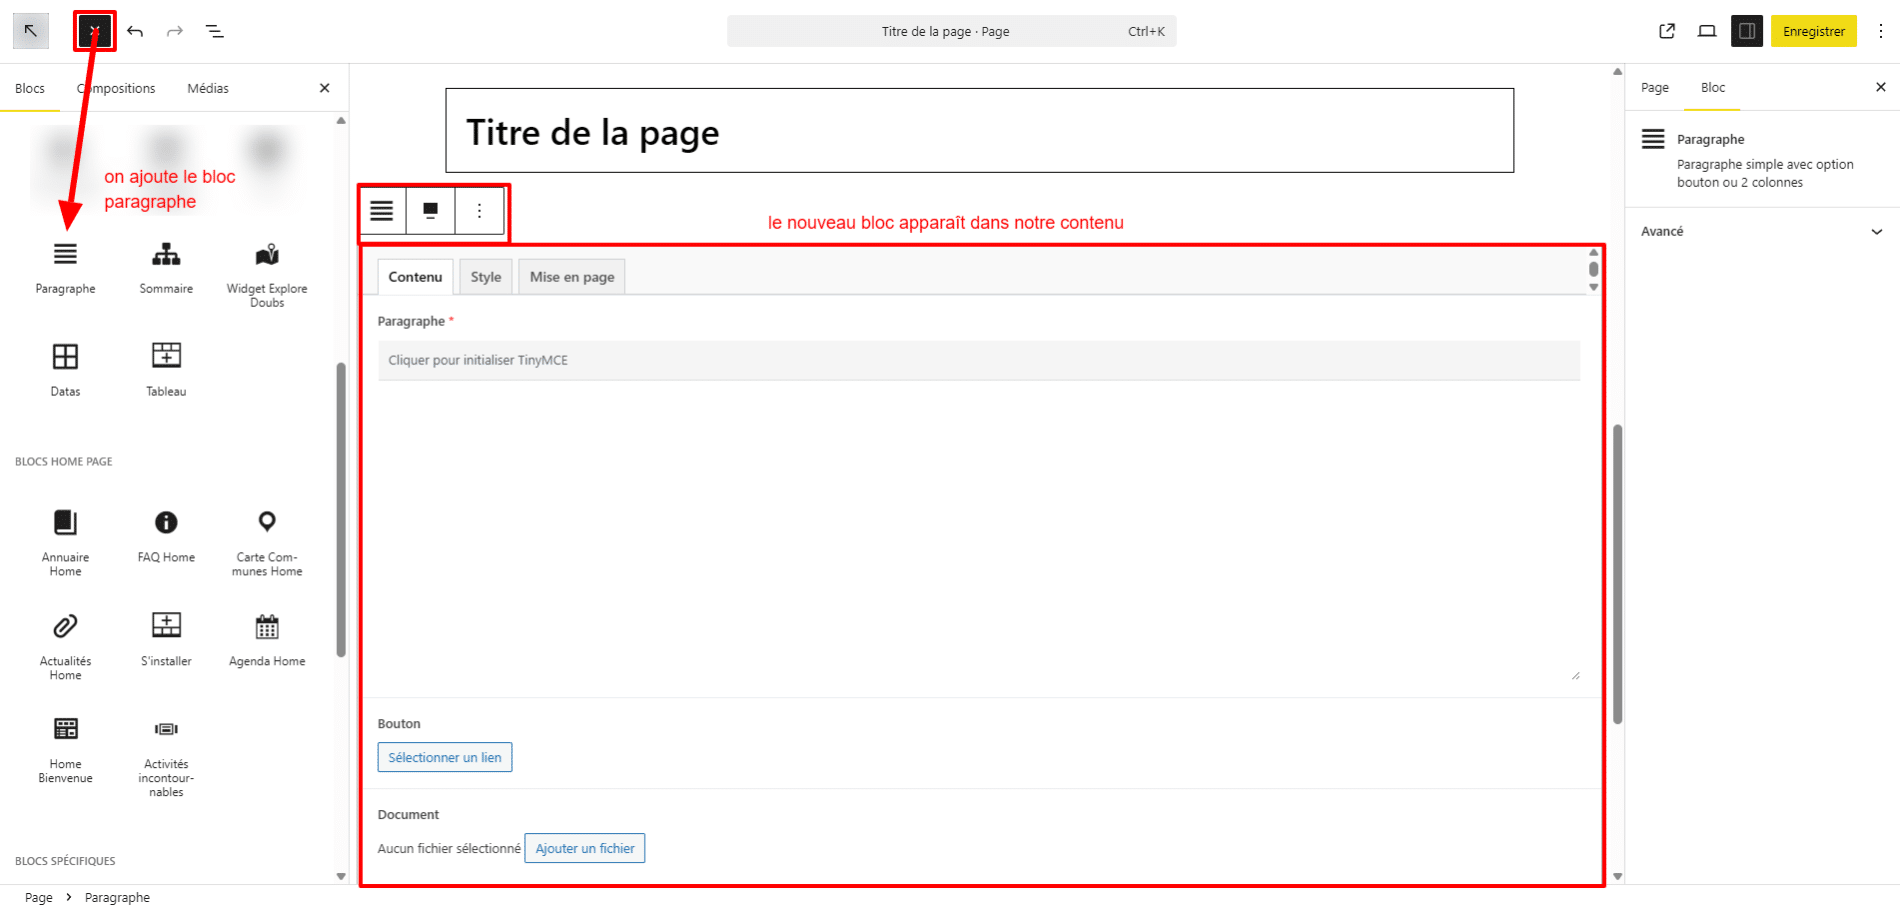The width and height of the screenshot is (1900, 909).
Task: Open the Médias tab
Action: [x=207, y=88]
